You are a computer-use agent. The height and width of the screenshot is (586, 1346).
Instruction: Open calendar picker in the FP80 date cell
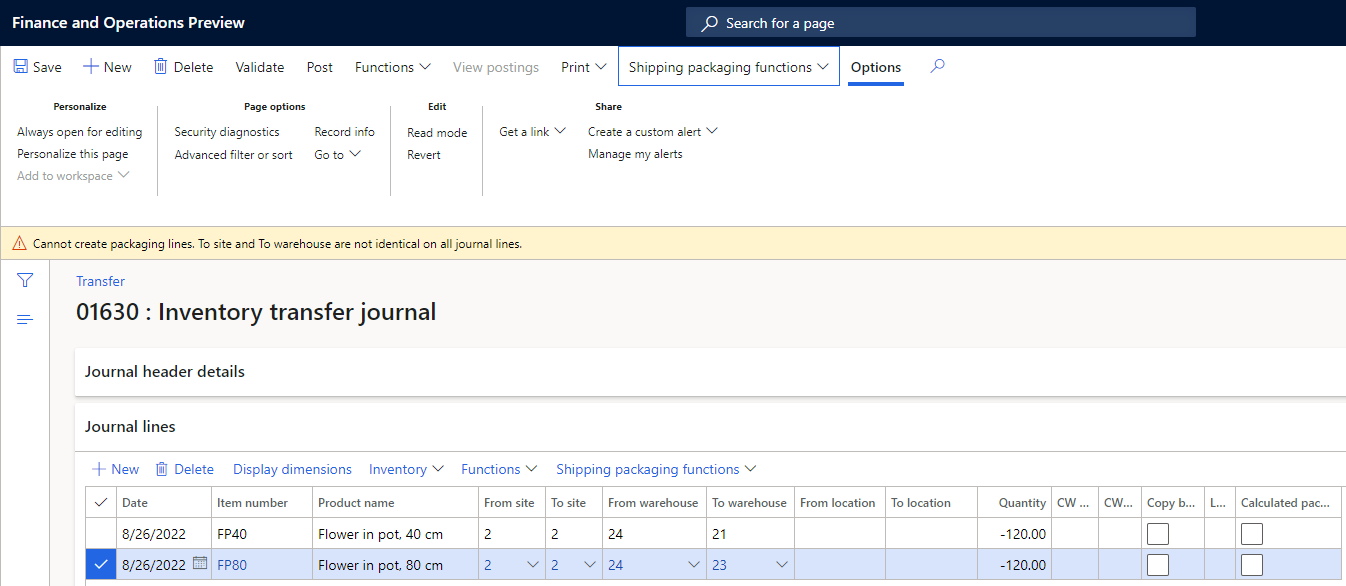click(200, 564)
